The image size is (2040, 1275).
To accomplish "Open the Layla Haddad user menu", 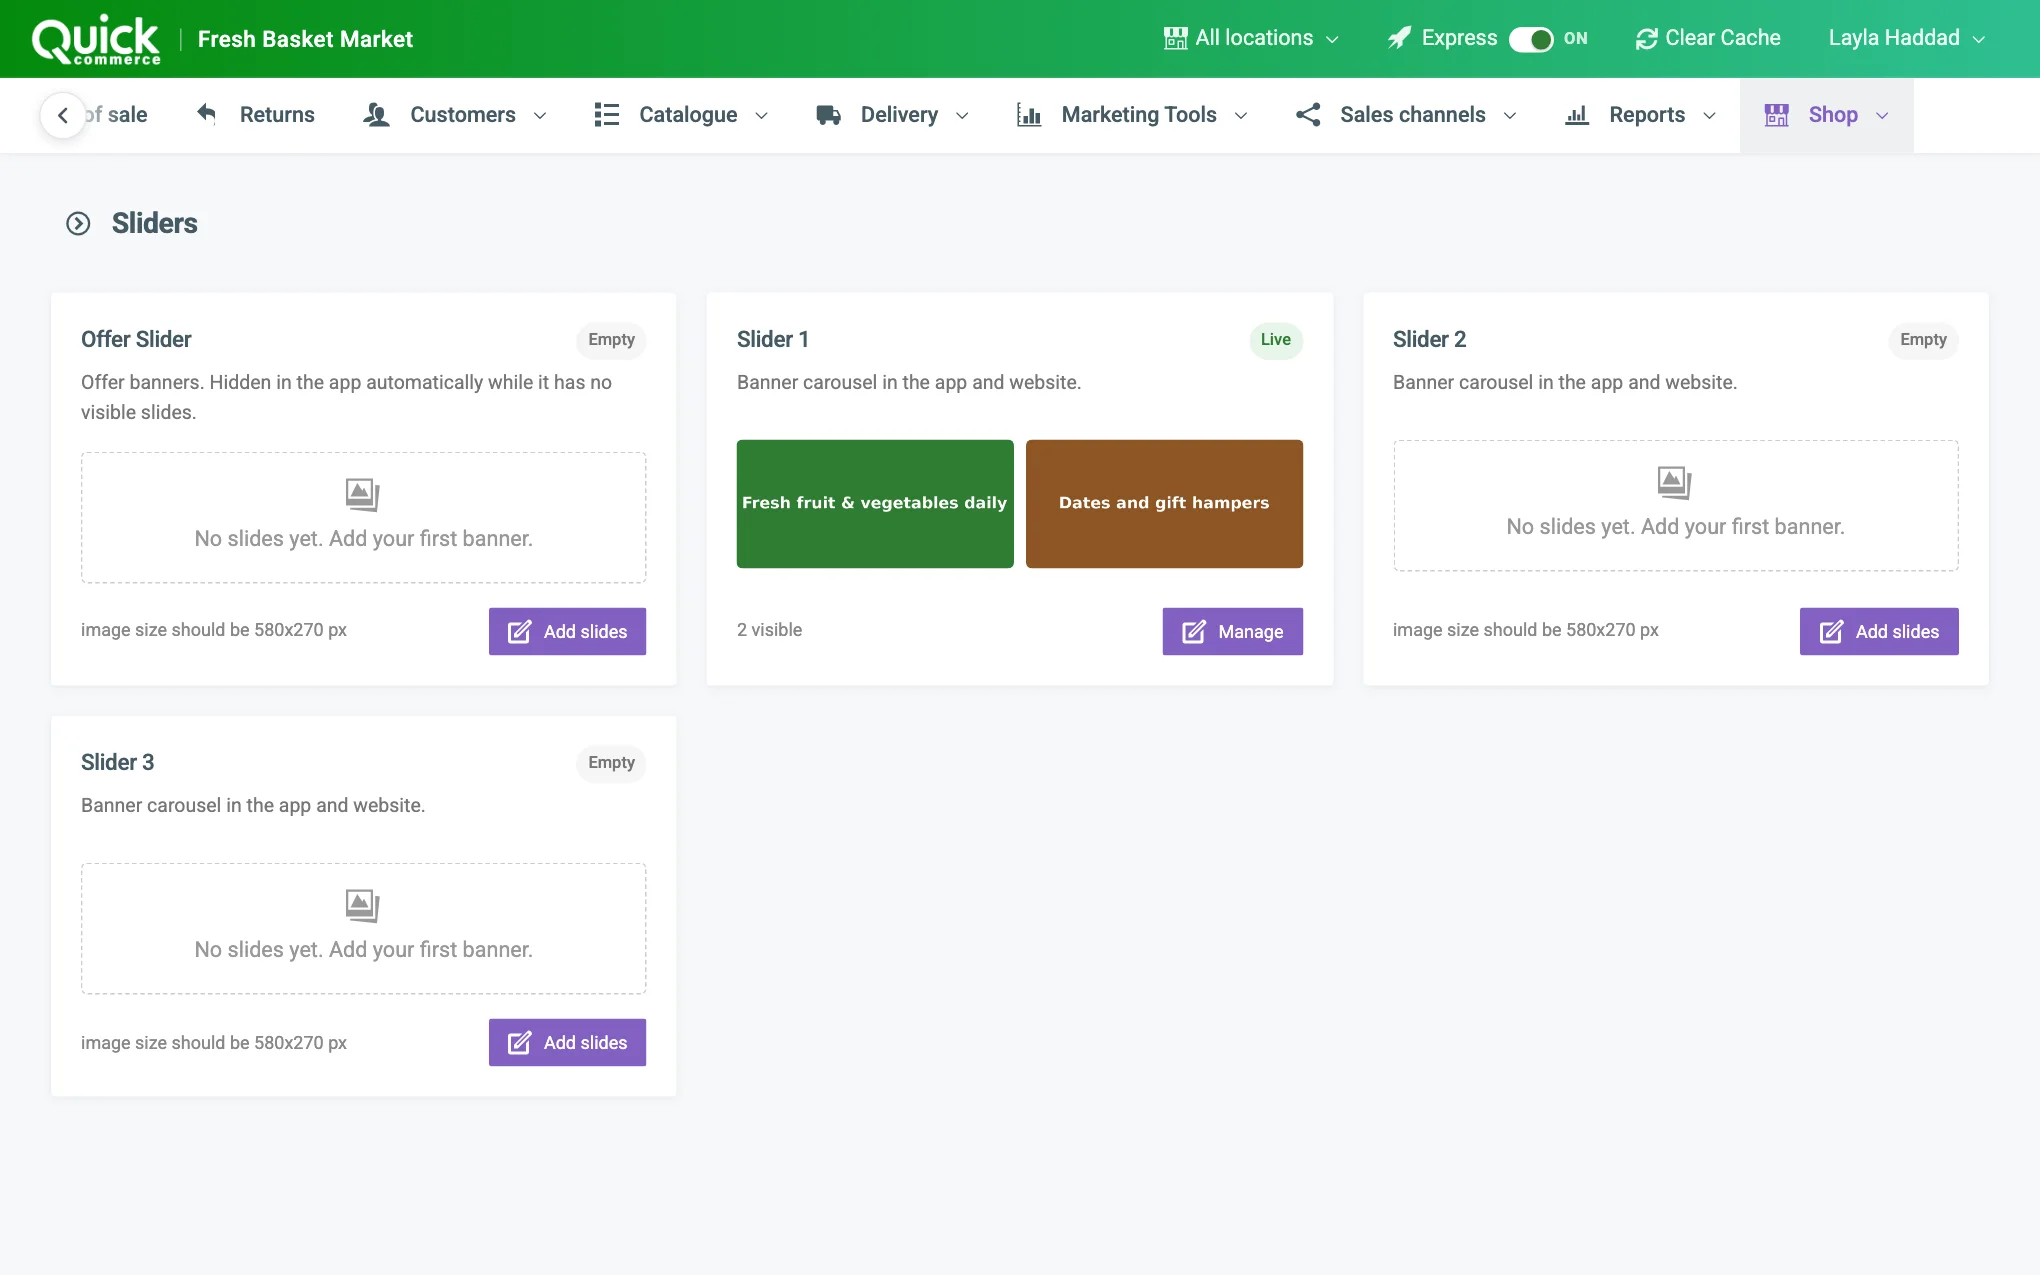I will (1907, 38).
